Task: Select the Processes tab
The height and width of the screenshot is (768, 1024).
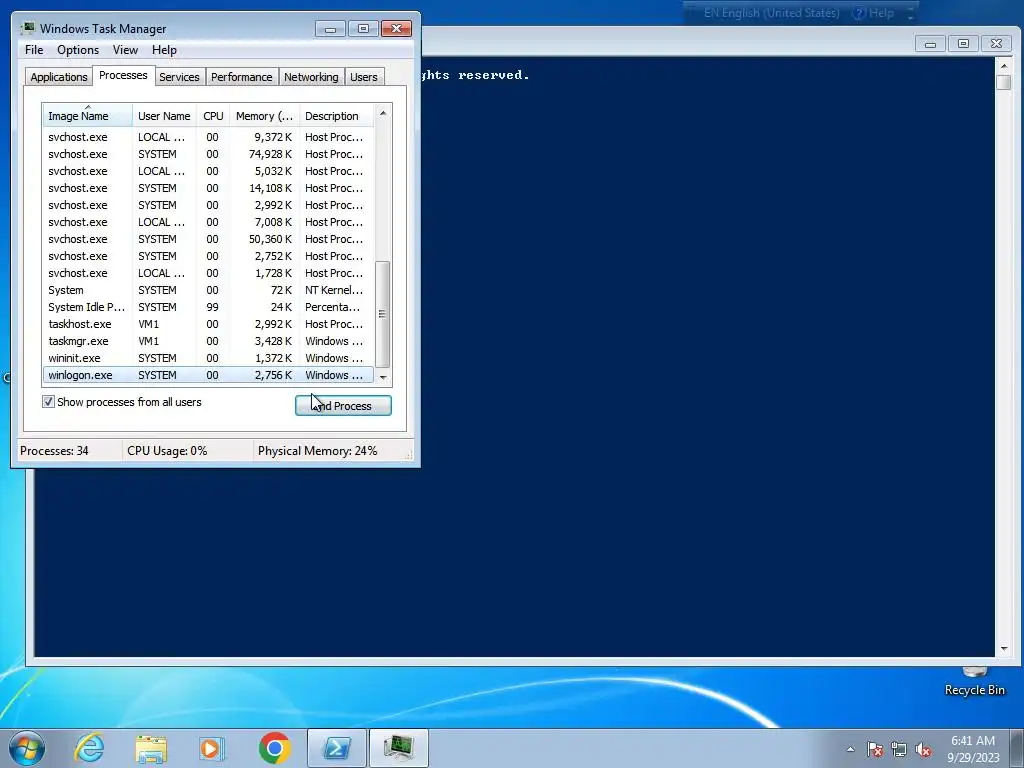Action: 123,75
